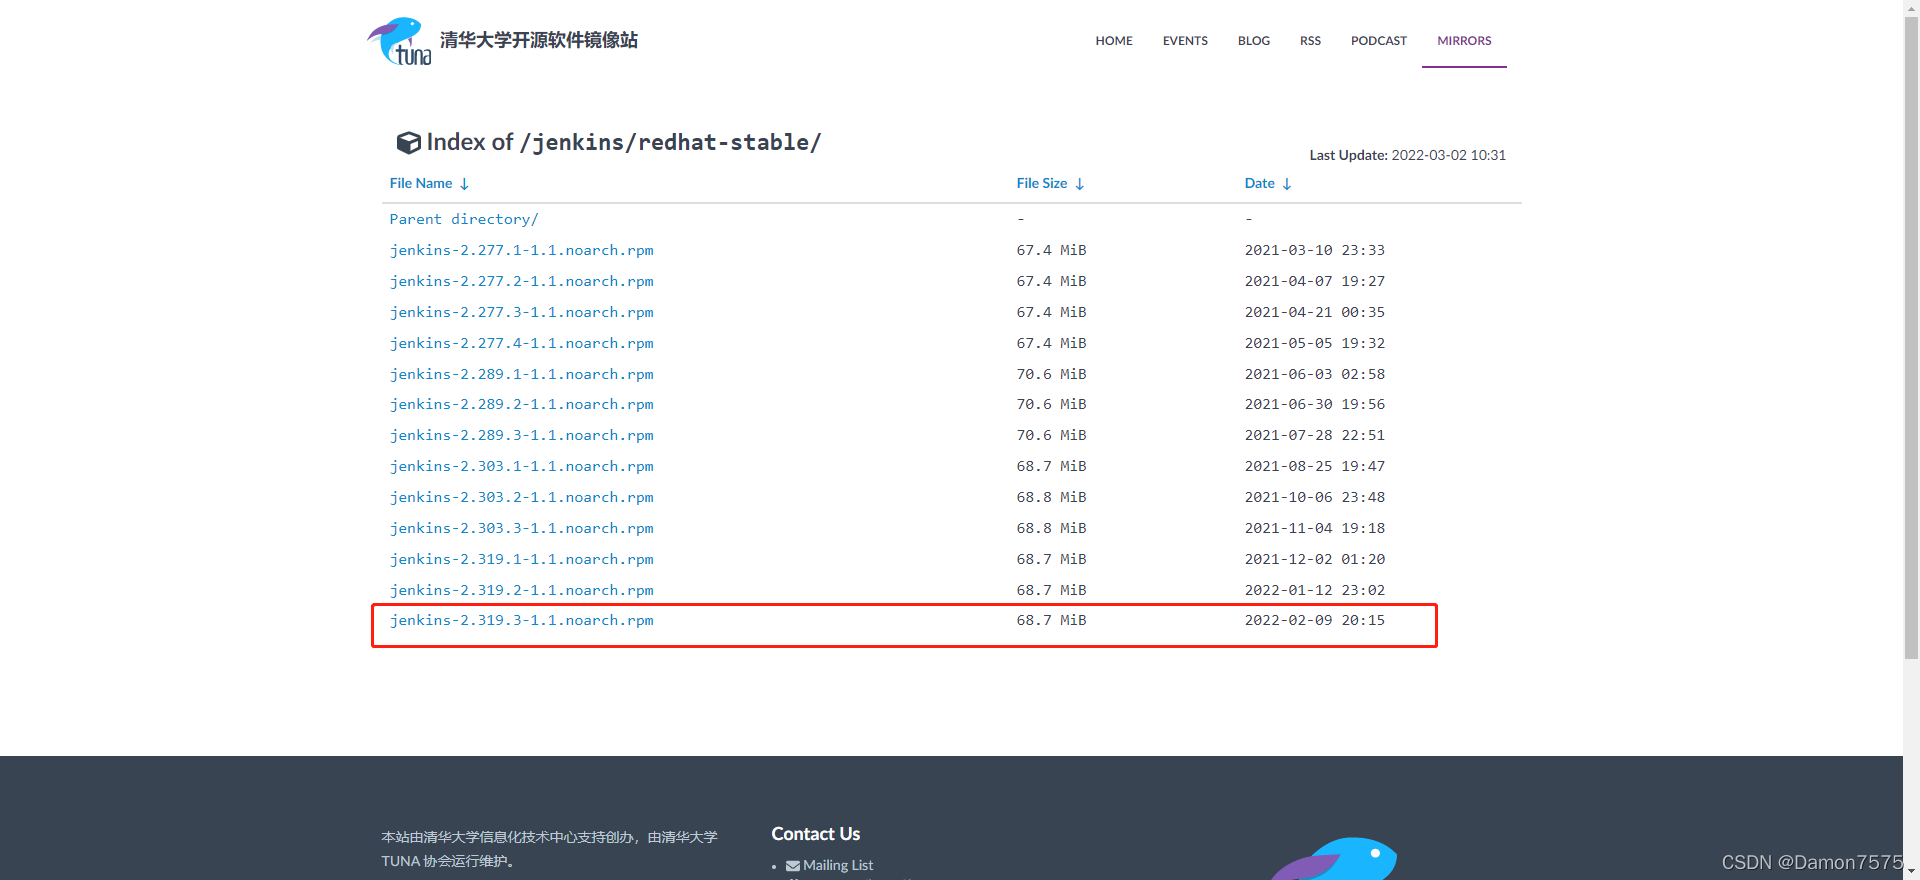Download jenkins-2.303.3-1.1.noarch.rpm
Screen dimensions: 1920x880
point(521,528)
